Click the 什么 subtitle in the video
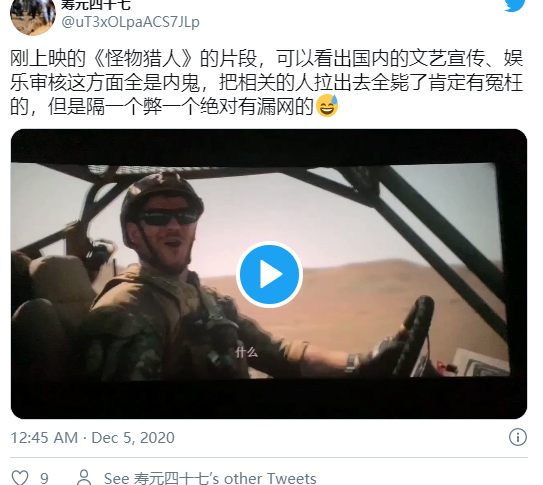The width and height of the screenshot is (543, 485). click(x=247, y=352)
